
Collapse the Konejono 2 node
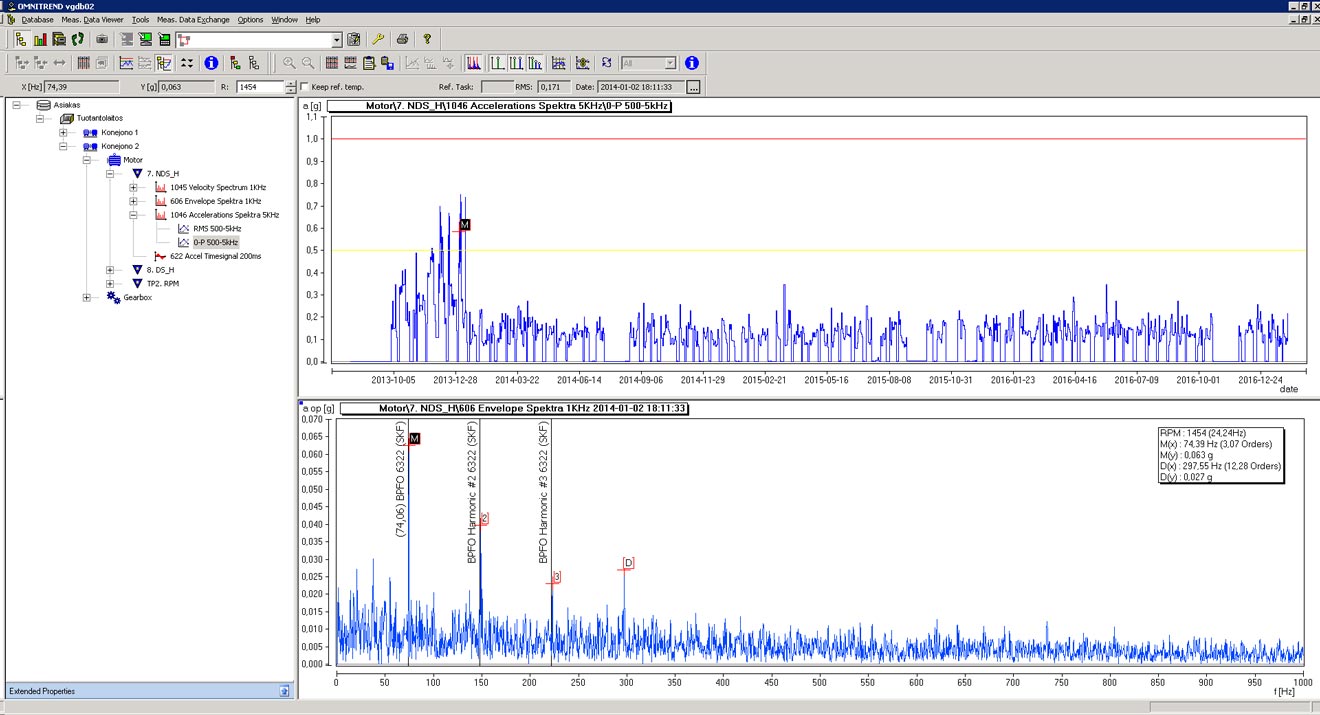pyautogui.click(x=63, y=146)
